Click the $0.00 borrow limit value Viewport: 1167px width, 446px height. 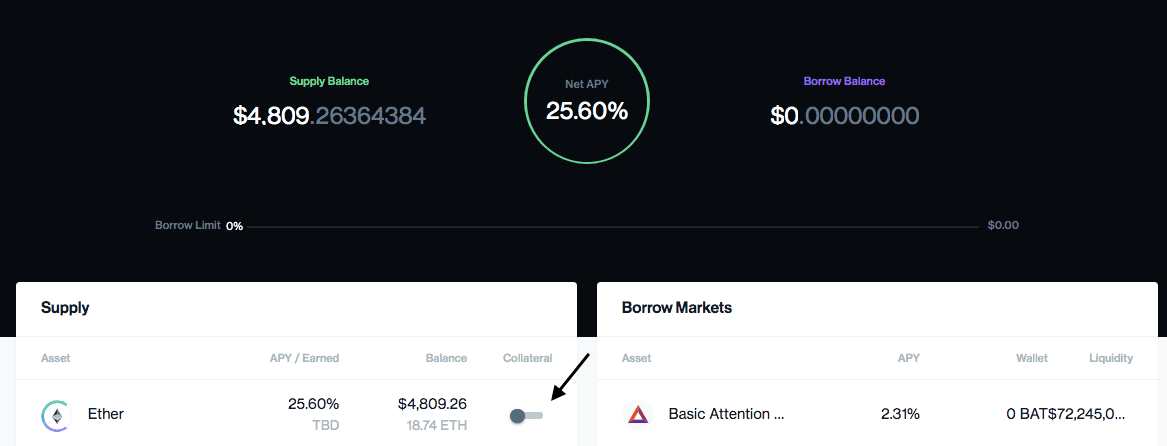coord(1003,225)
